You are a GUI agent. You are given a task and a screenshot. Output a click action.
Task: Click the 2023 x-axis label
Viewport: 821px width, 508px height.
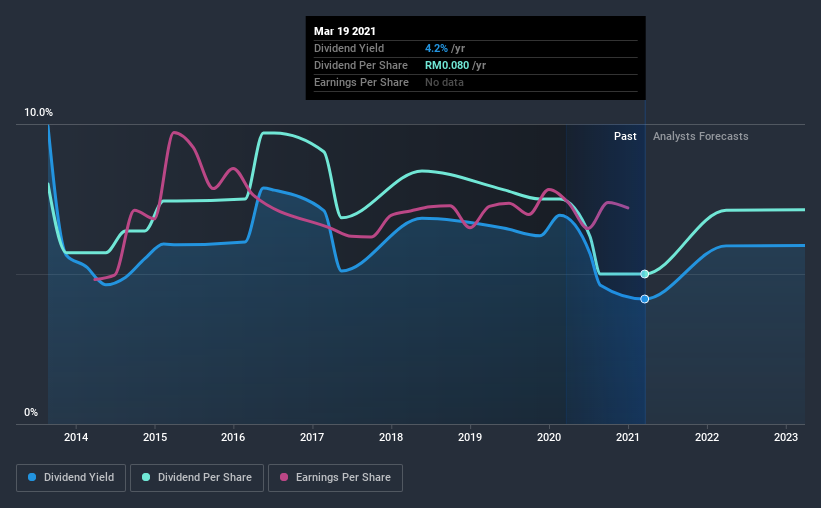[x=786, y=437]
